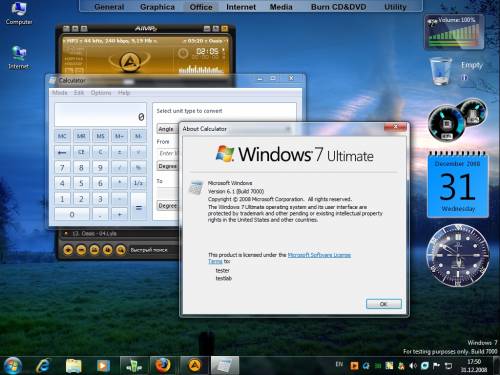Image resolution: width=500 pixels, height=375 pixels.
Task: Click the CPU meter gadget
Action: 447,123
